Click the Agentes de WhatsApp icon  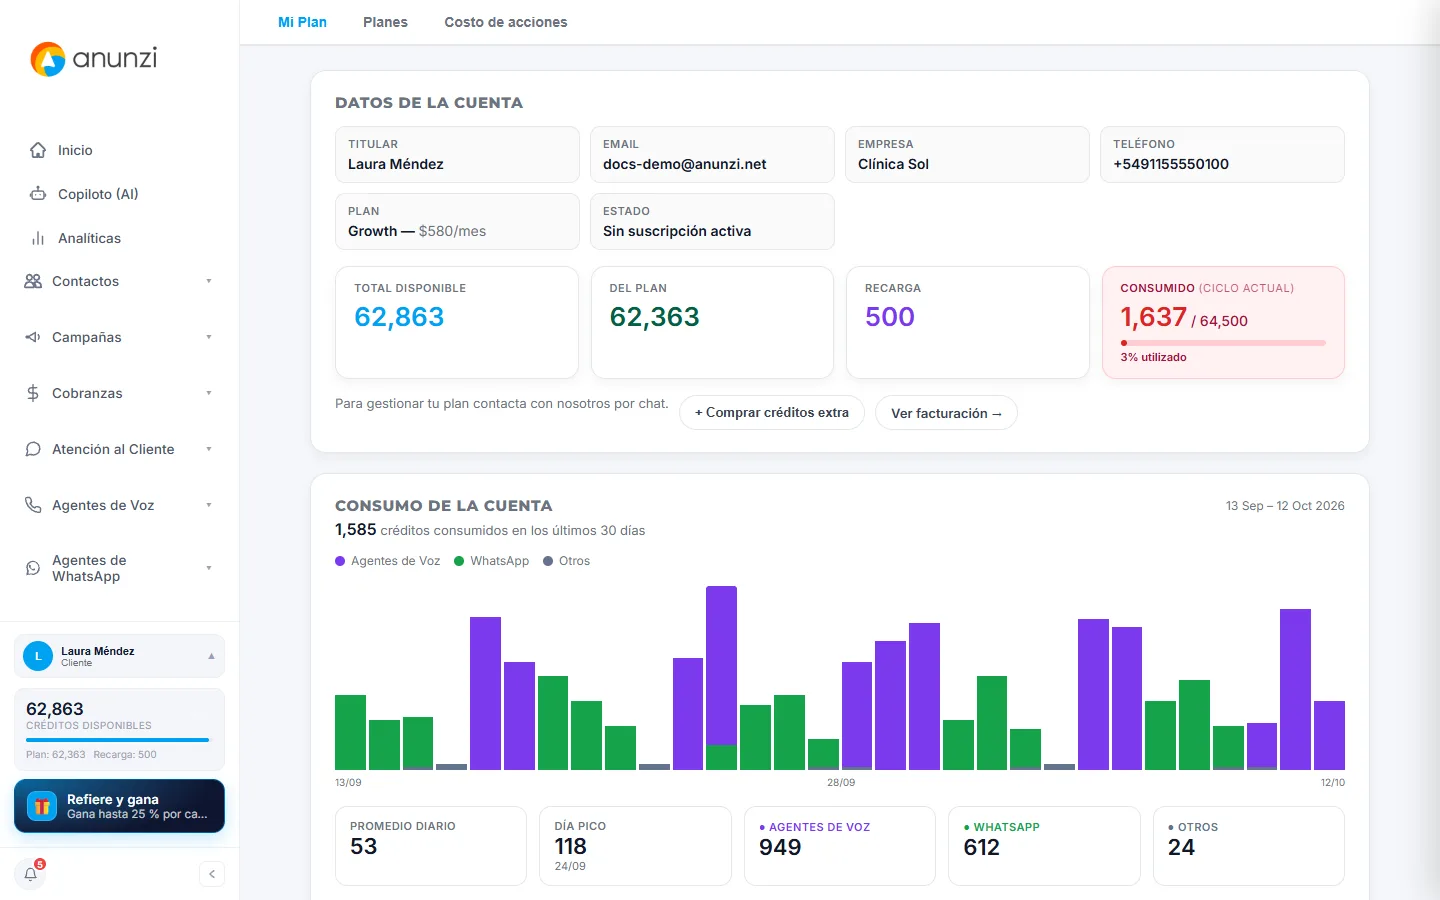tap(33, 568)
